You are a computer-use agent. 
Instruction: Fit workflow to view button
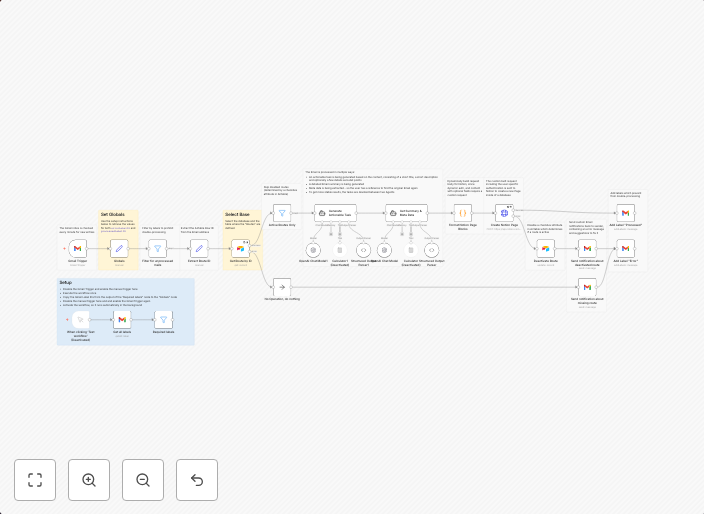[35, 480]
